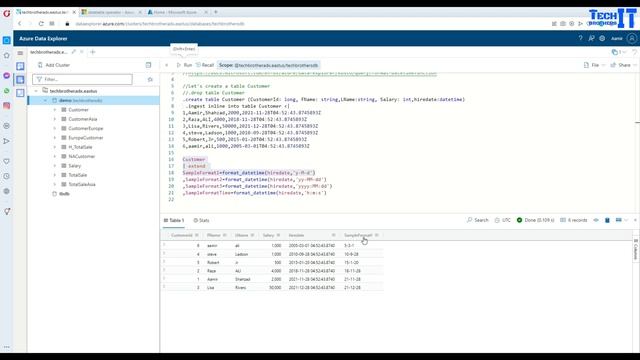Expand the H_TotalSale table node

(x=55, y=147)
